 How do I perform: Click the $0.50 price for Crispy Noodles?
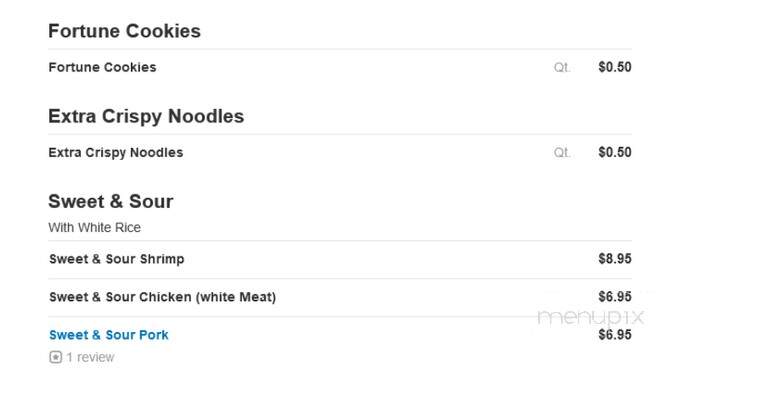[615, 152]
